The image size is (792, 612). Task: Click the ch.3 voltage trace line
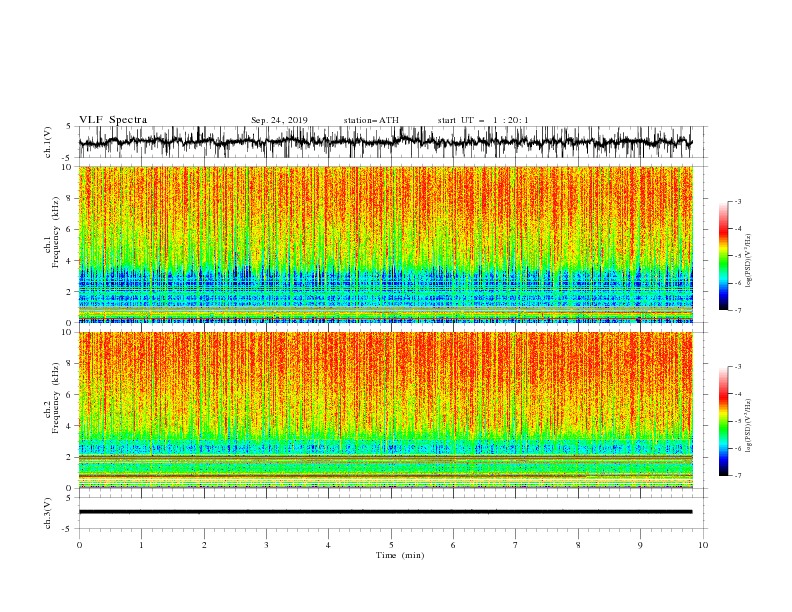[x=385, y=512]
